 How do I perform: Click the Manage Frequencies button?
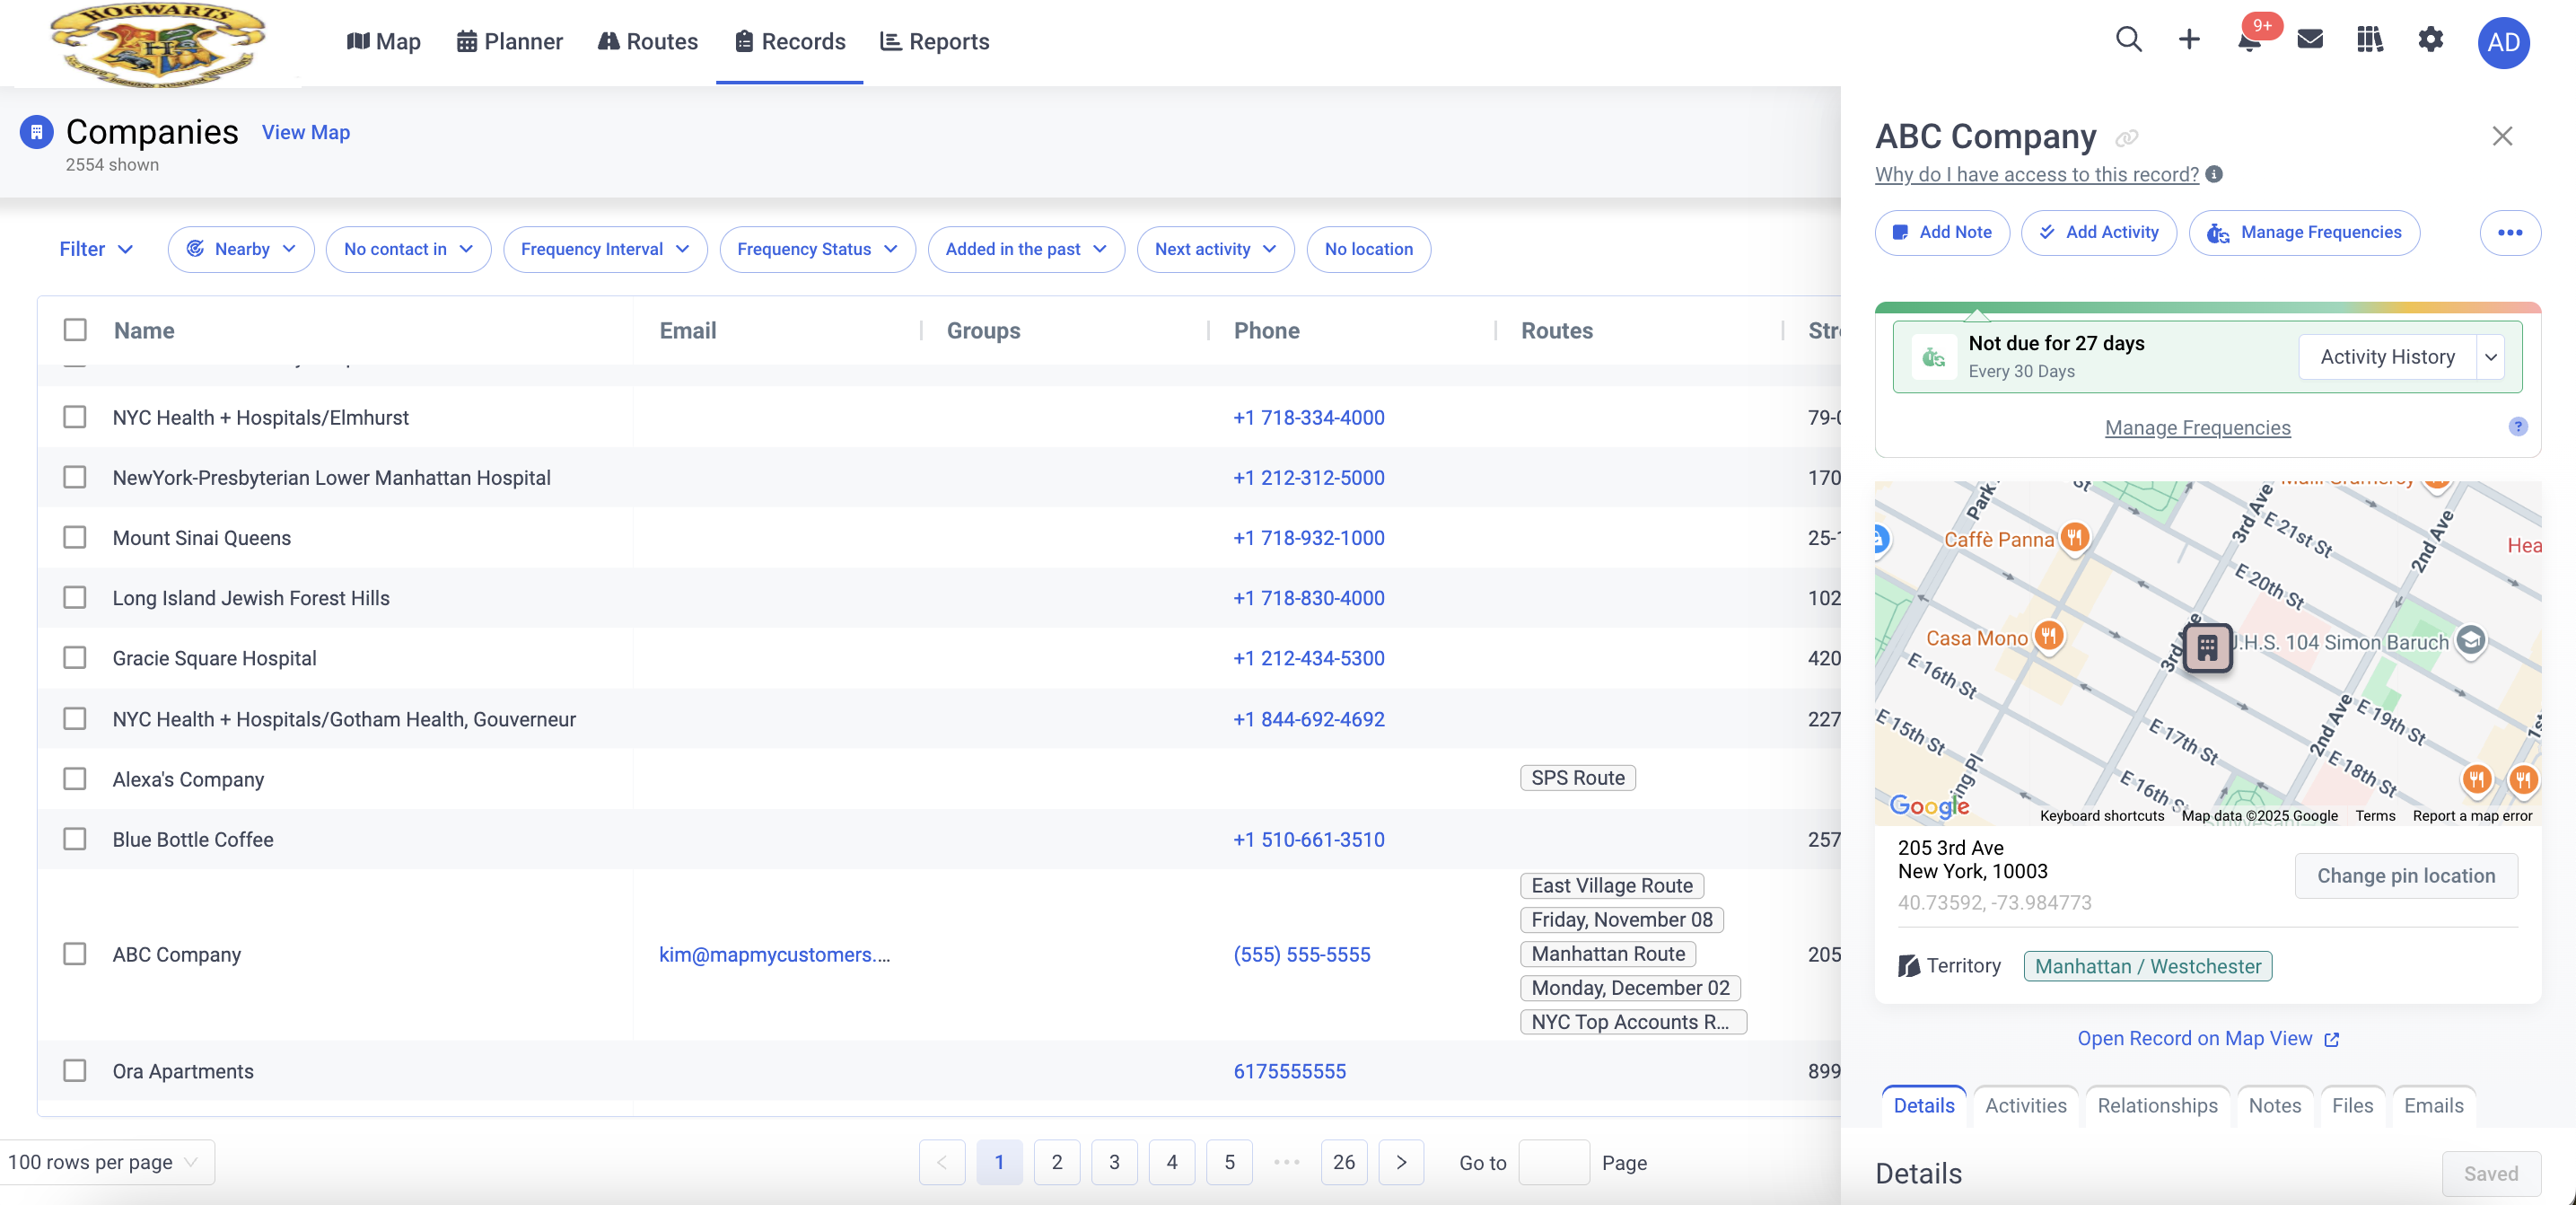2304,232
